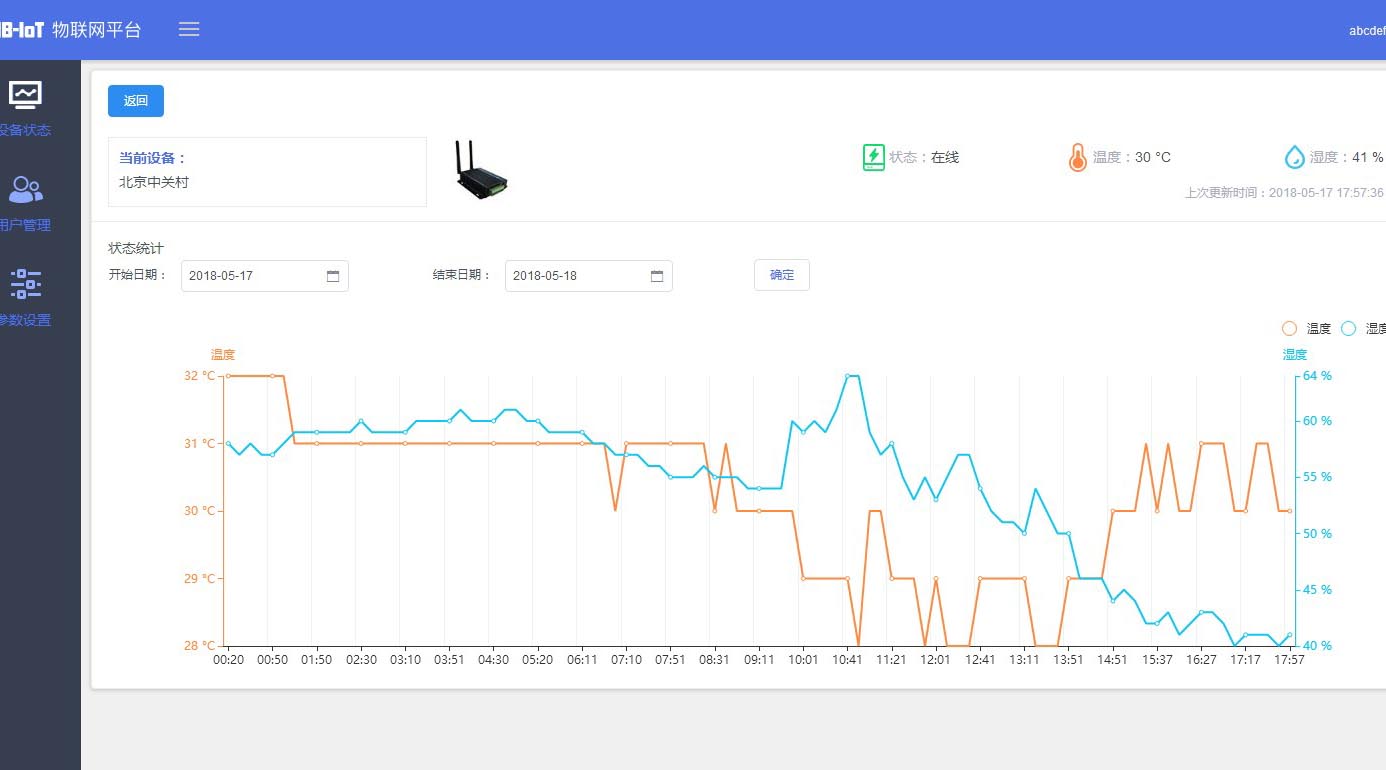Click the blue water drop humidity icon
The image size is (1386, 770).
1294,157
